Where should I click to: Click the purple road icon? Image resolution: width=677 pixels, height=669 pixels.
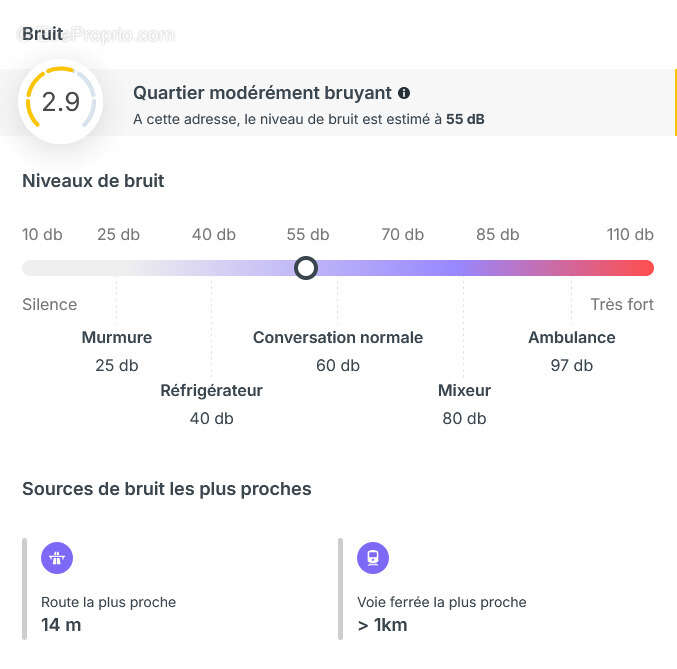point(57,558)
